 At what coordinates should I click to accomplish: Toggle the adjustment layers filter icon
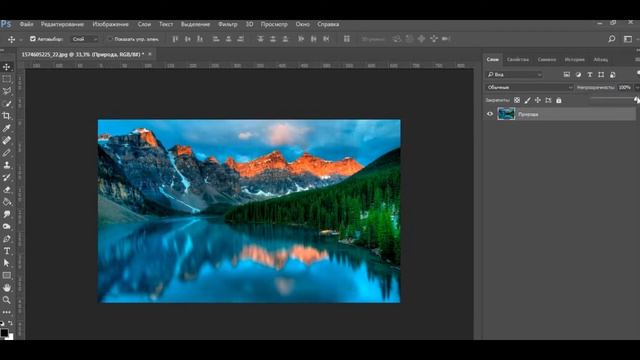[x=578, y=75]
